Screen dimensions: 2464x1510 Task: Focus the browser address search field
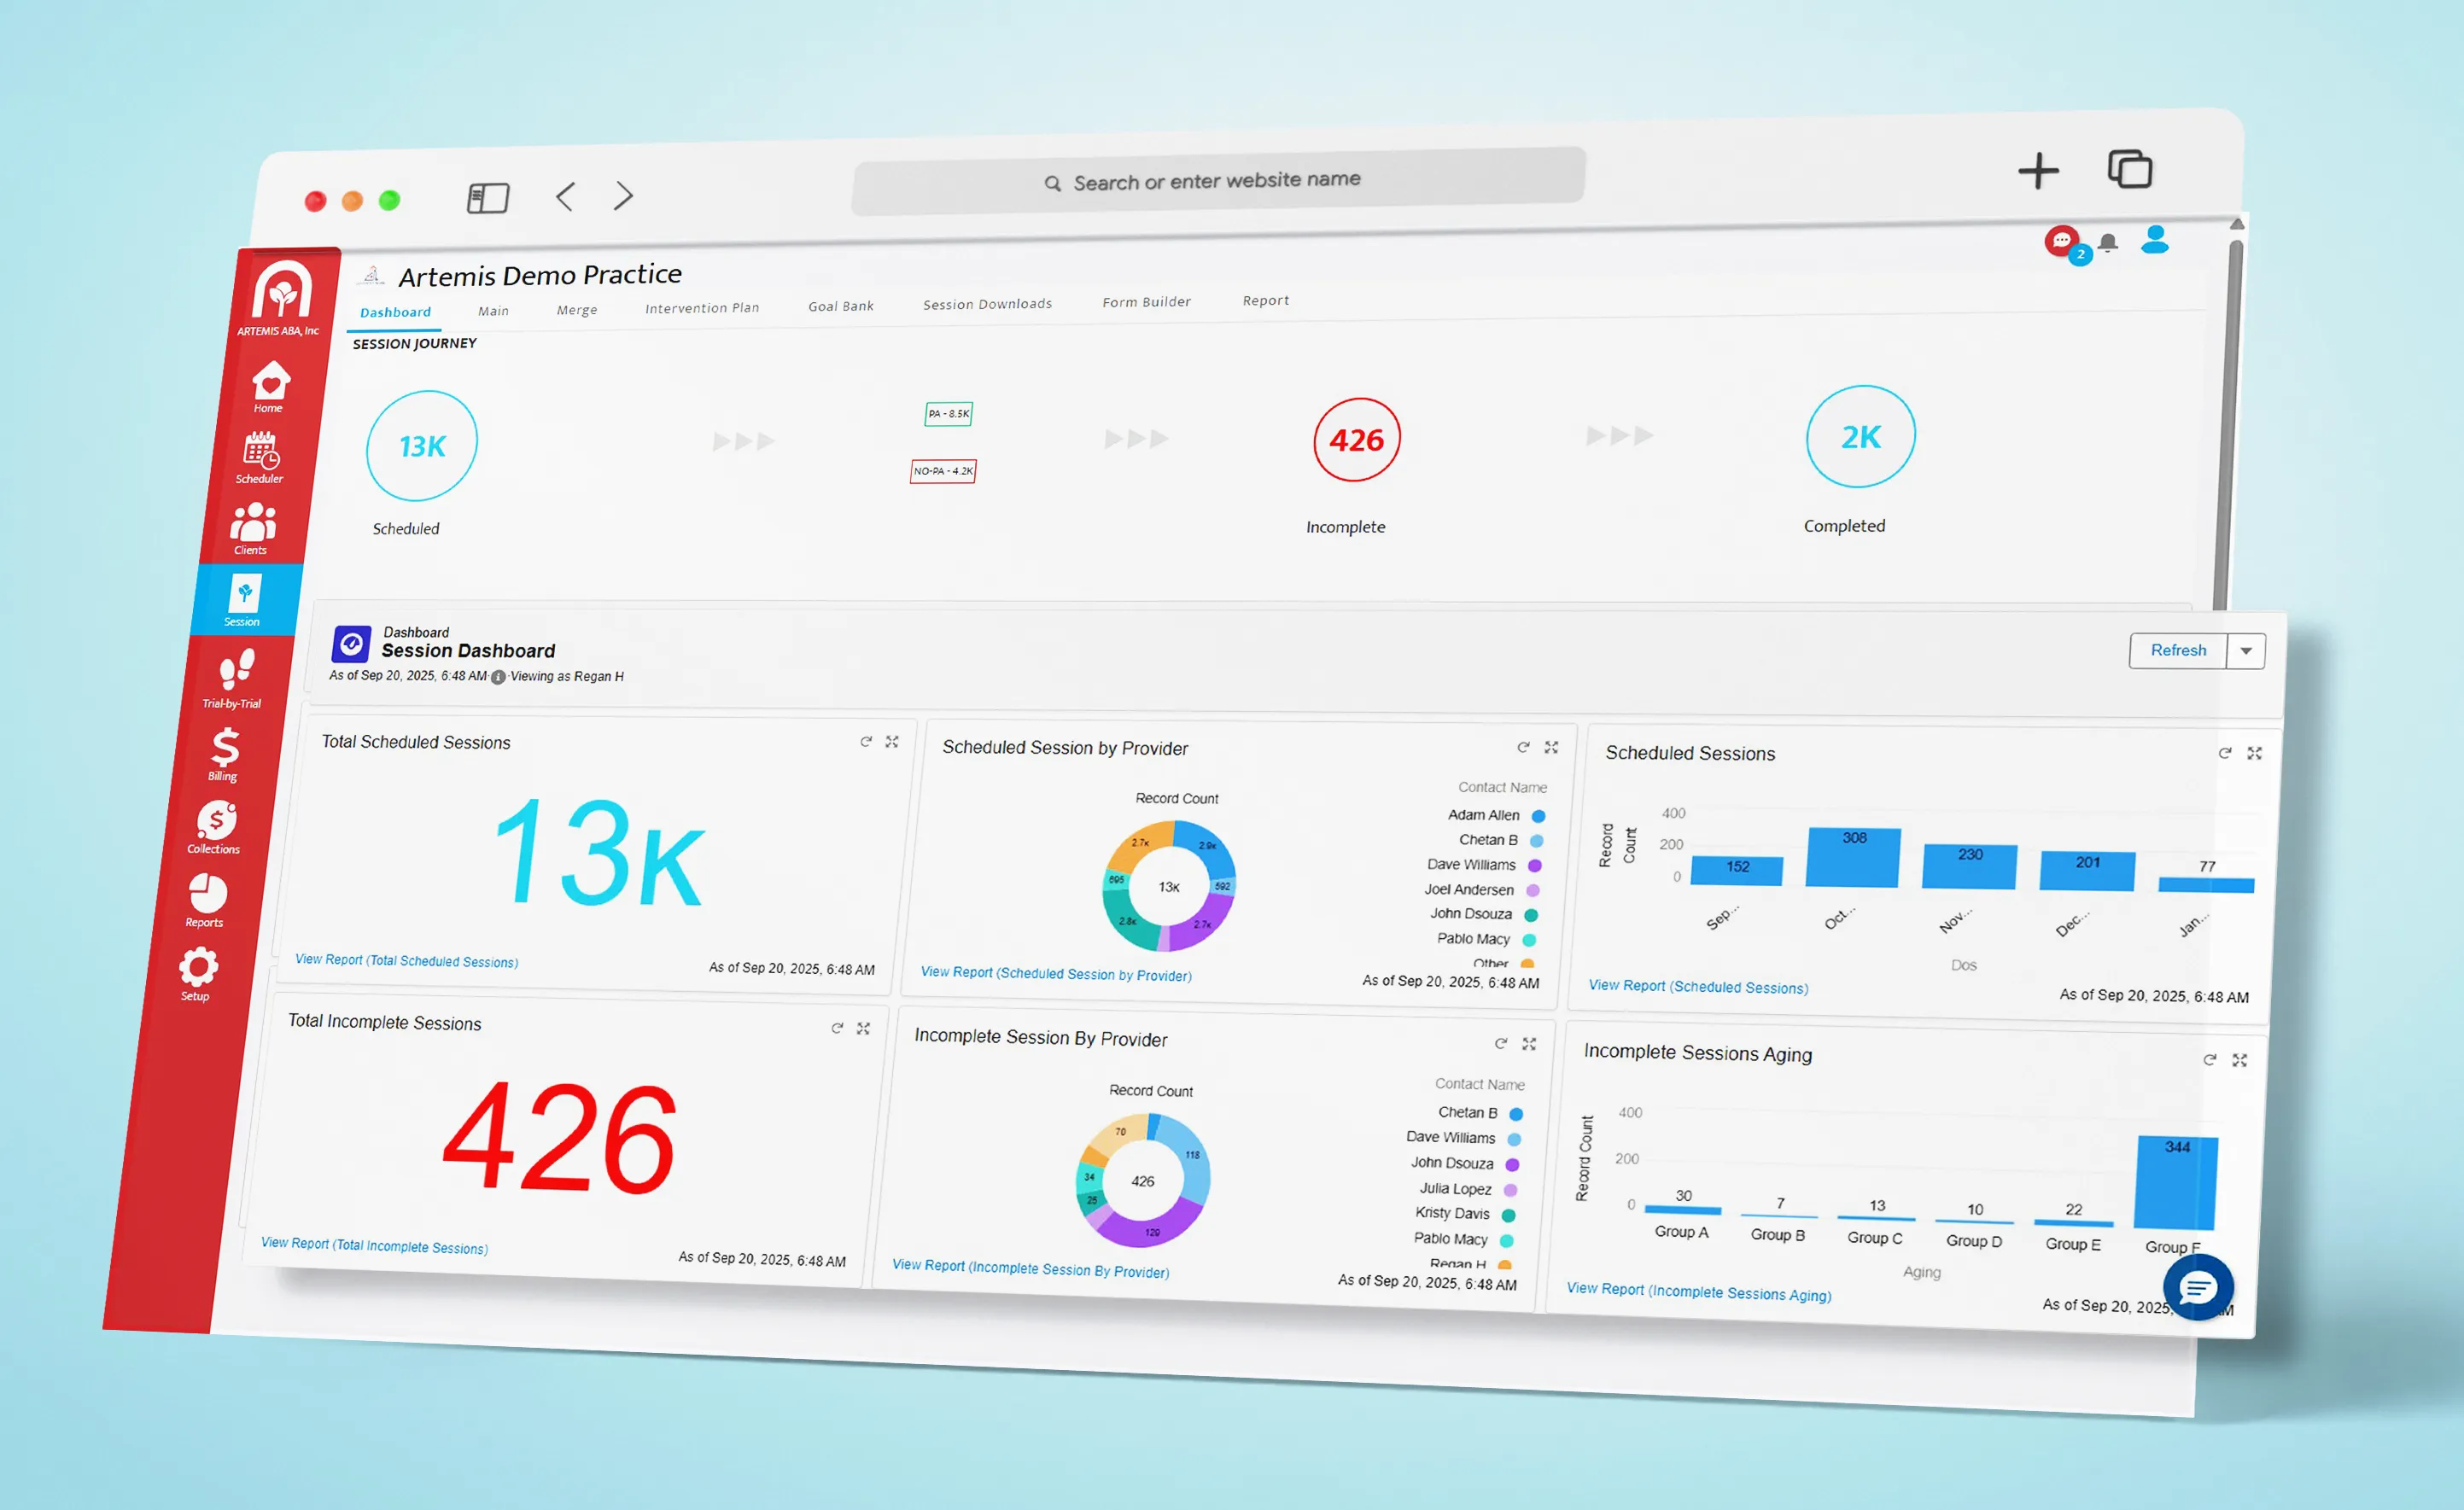click(x=1218, y=181)
